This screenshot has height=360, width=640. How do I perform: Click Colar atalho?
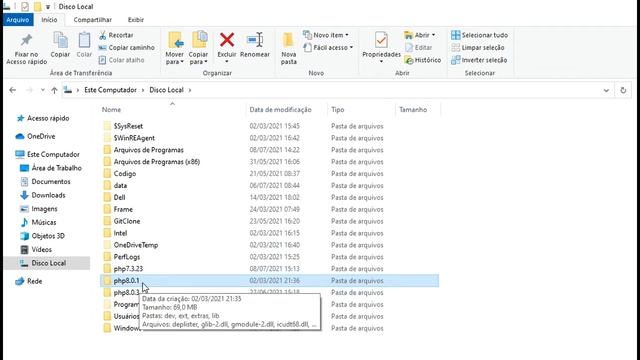122,60
